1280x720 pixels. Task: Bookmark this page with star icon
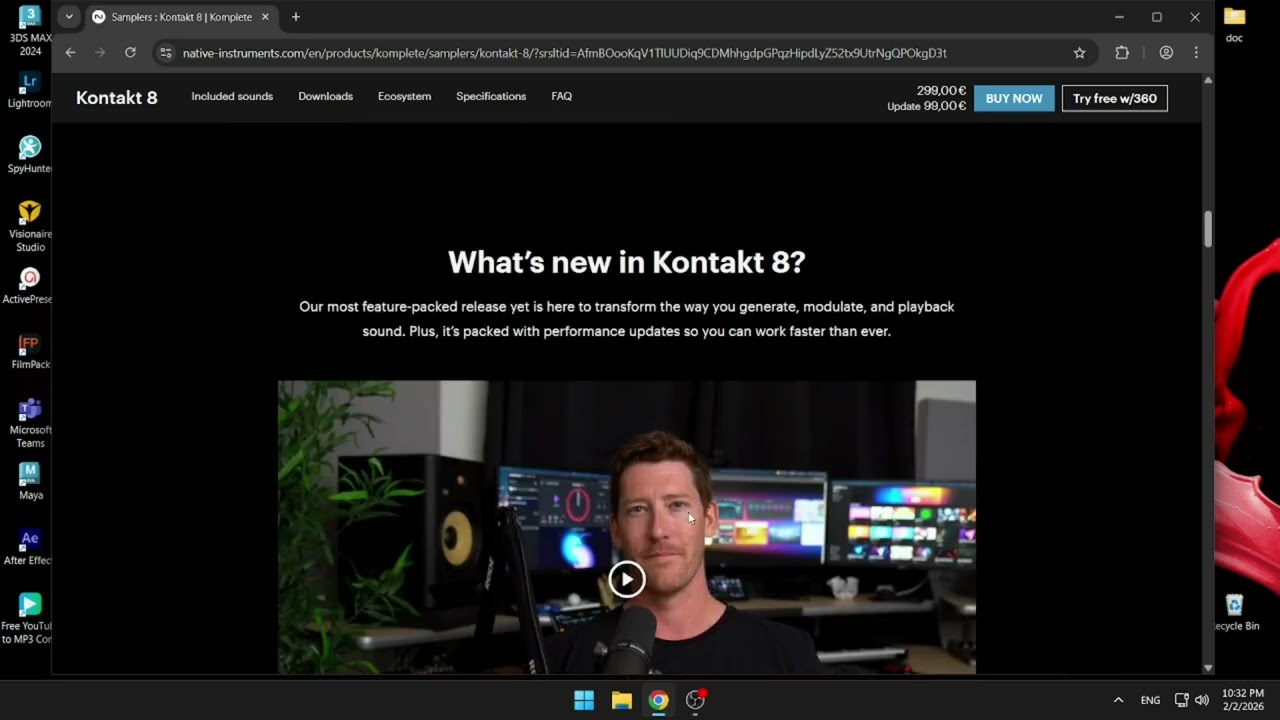[x=1079, y=53]
